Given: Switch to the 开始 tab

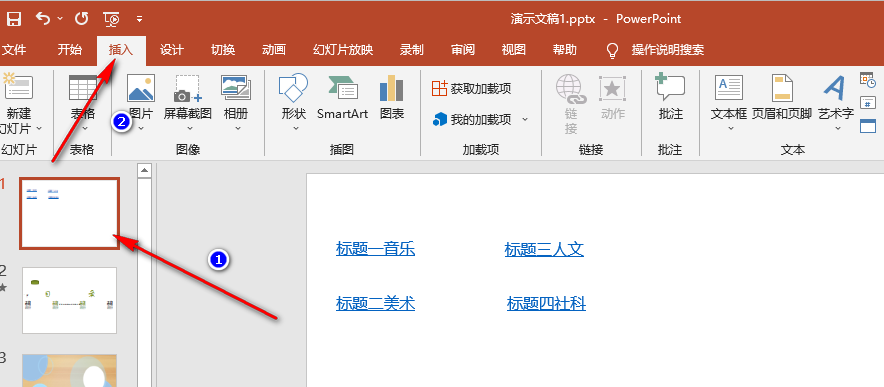Looking at the screenshot, I should click(x=69, y=50).
